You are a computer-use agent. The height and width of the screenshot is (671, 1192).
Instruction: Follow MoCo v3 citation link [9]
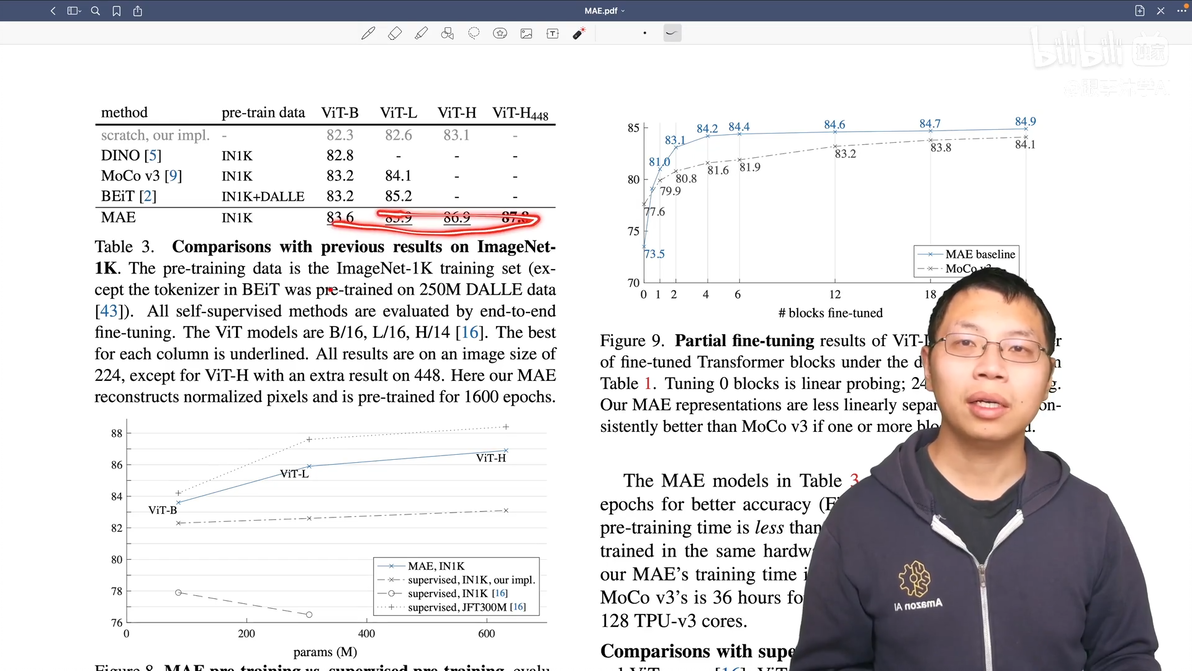pos(173,176)
